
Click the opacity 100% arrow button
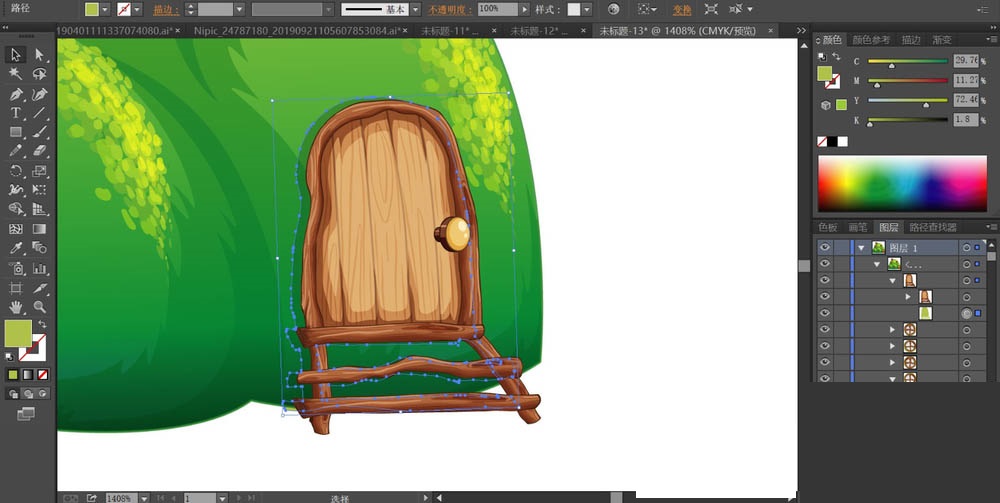click(x=524, y=10)
